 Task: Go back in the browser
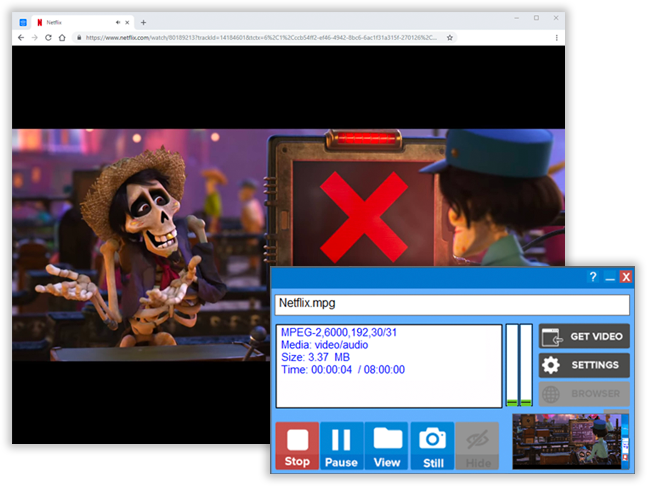point(21,38)
